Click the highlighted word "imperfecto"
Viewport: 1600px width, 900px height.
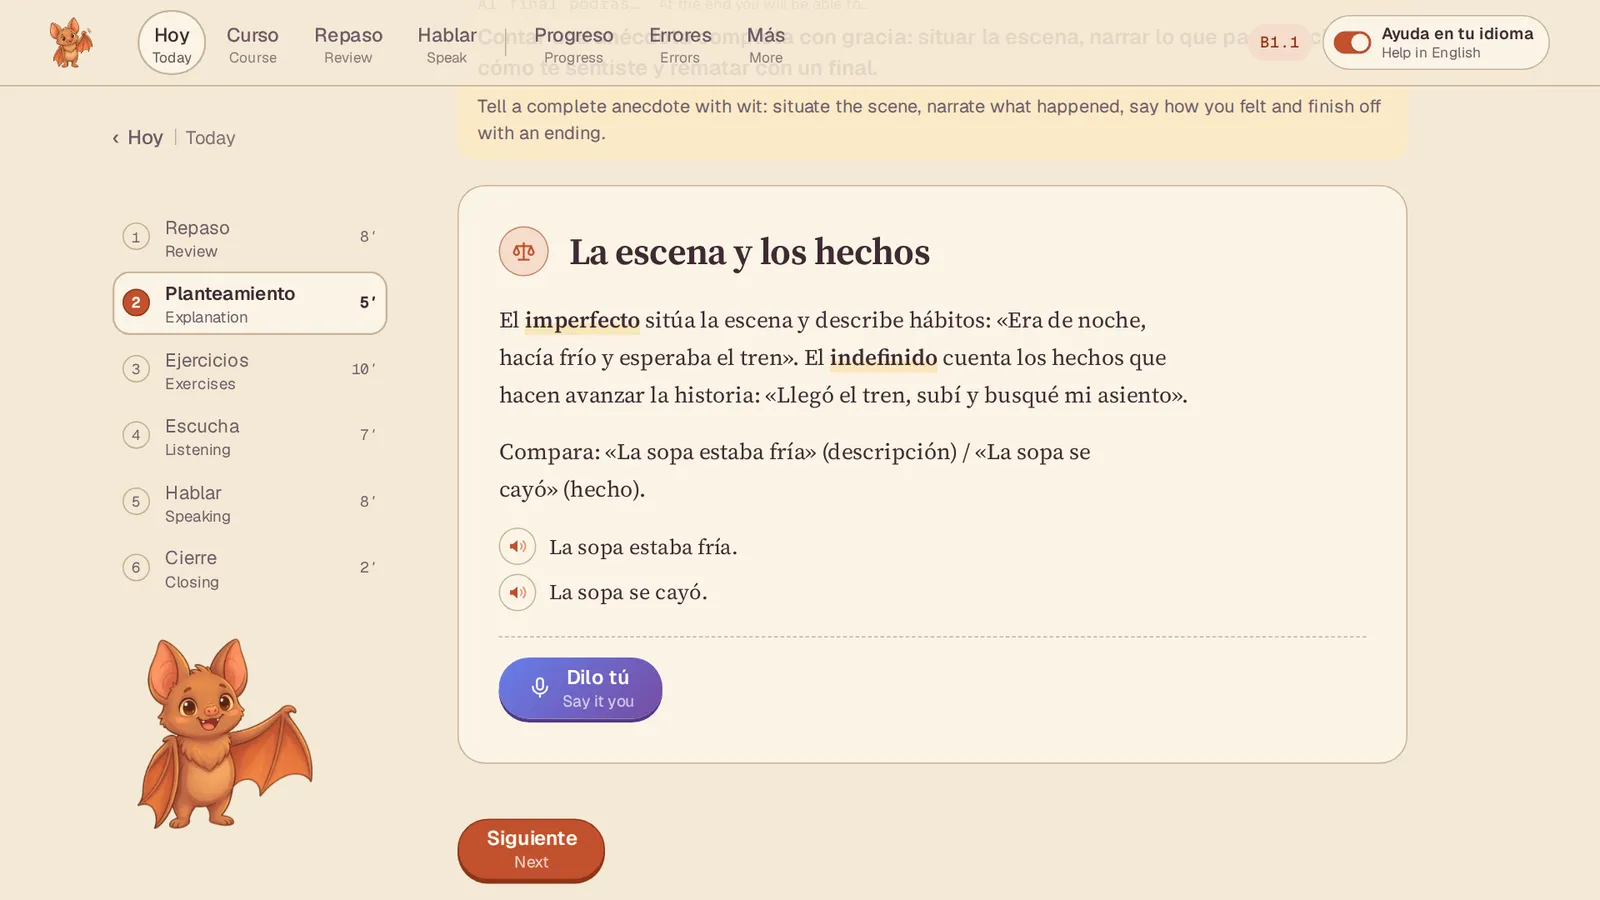[582, 320]
